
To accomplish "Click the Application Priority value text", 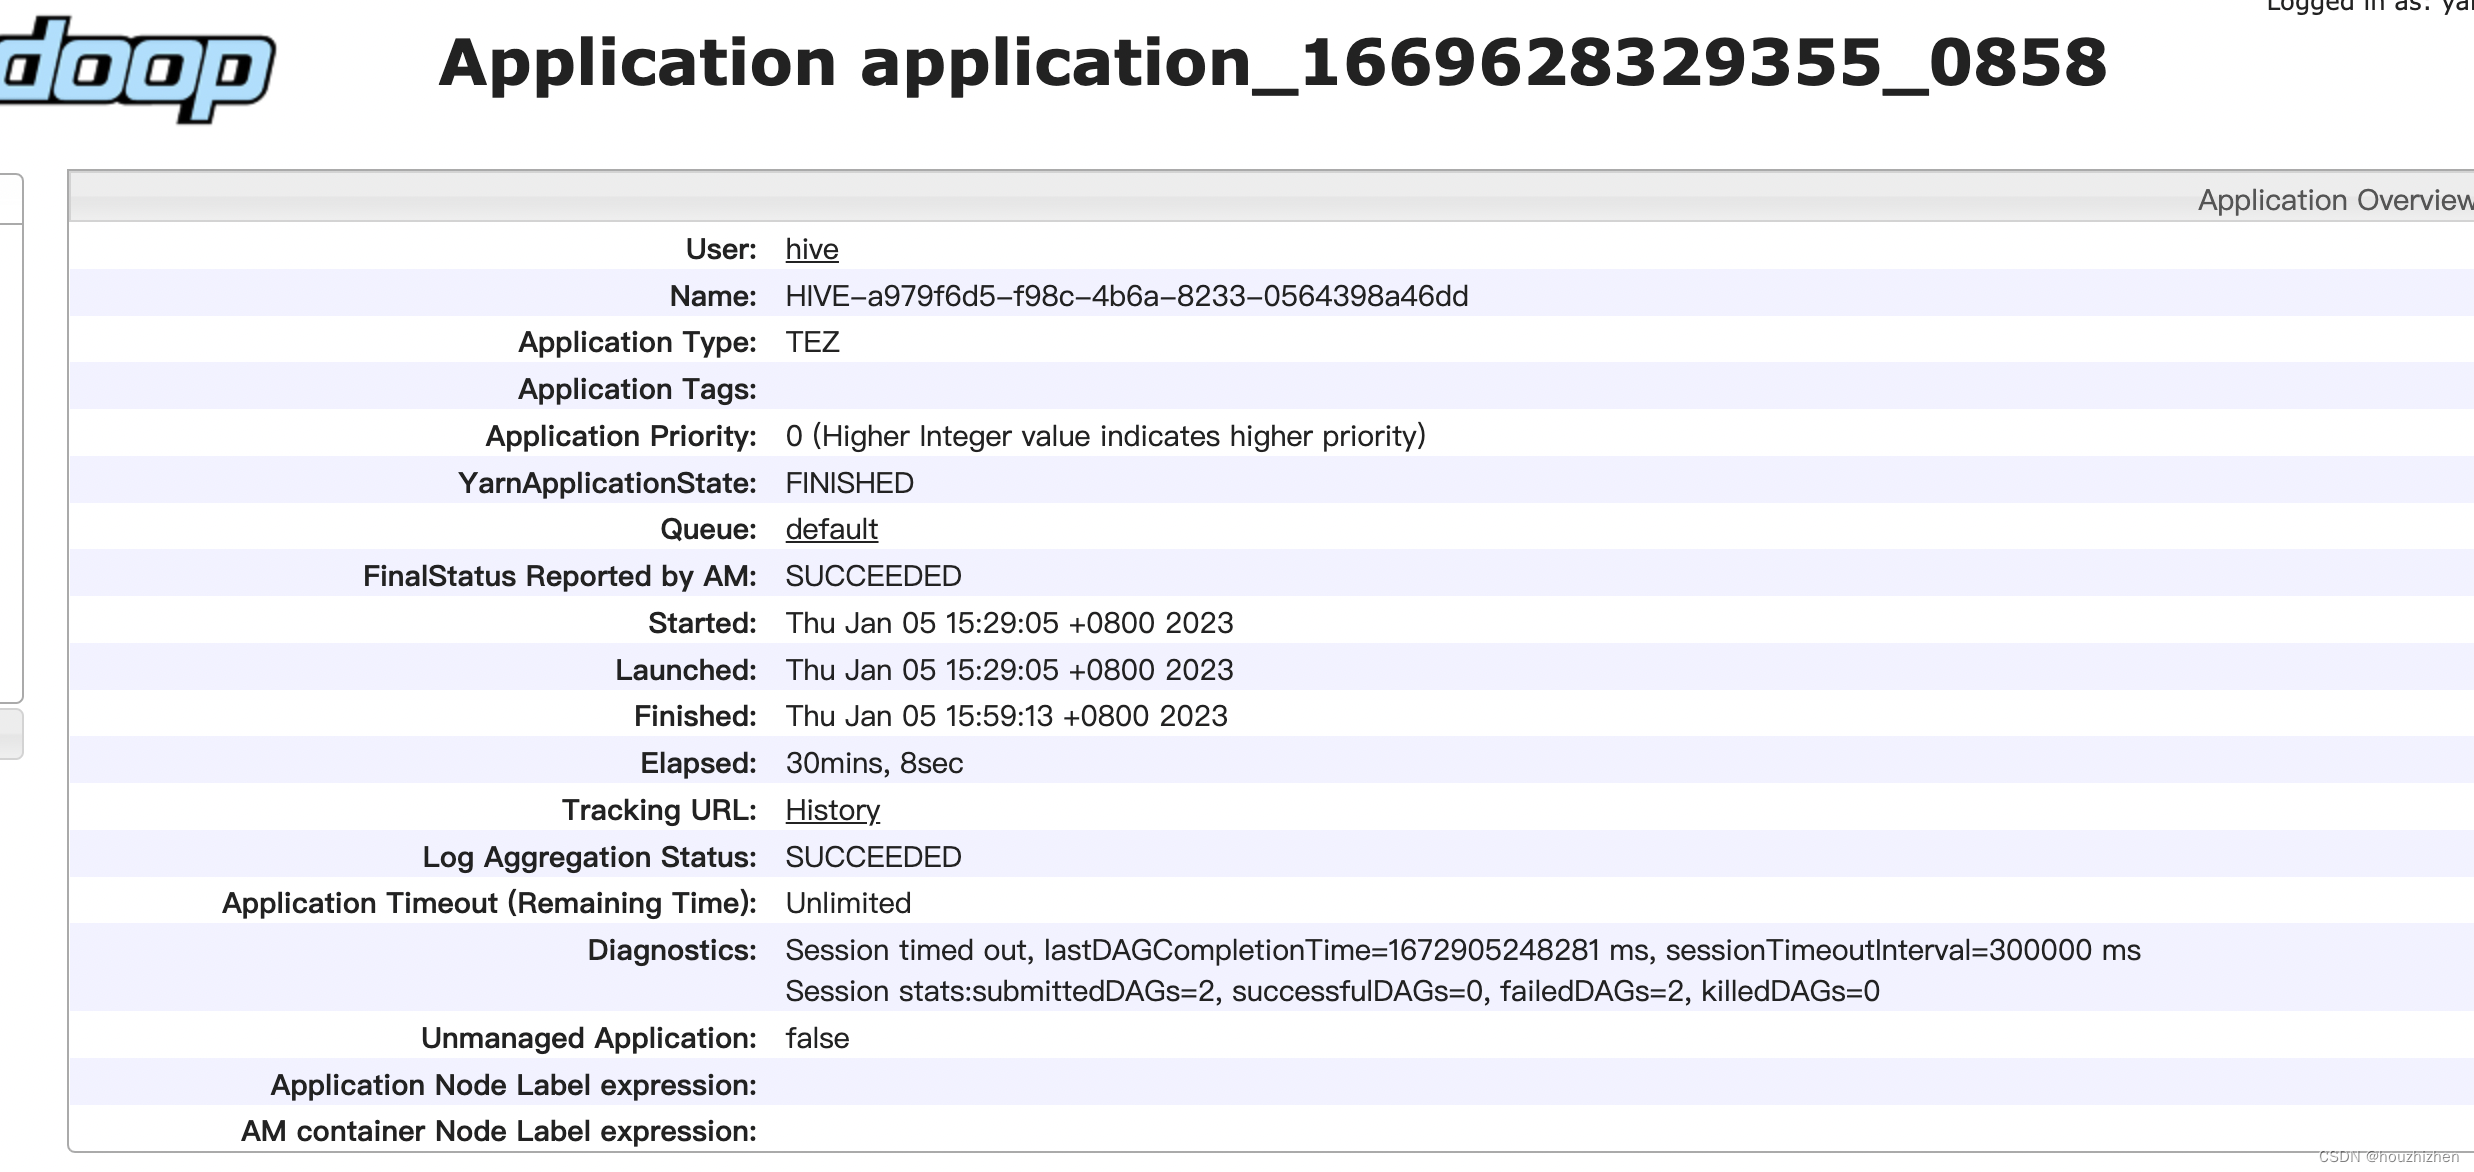I will 1106,436.
